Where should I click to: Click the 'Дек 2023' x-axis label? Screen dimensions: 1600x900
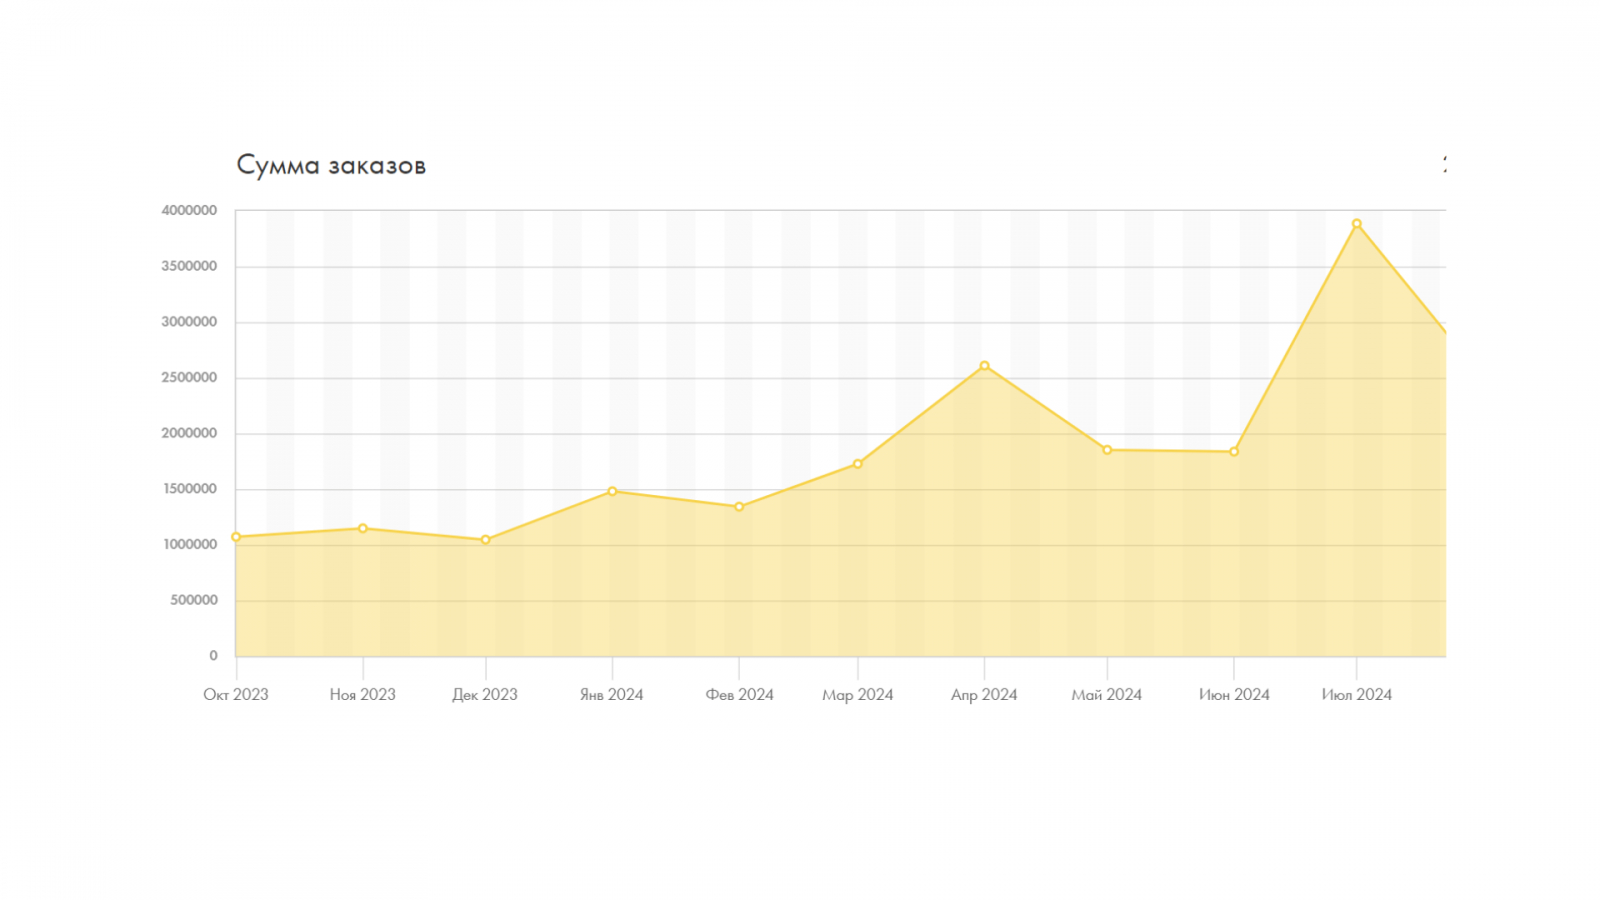pos(485,695)
